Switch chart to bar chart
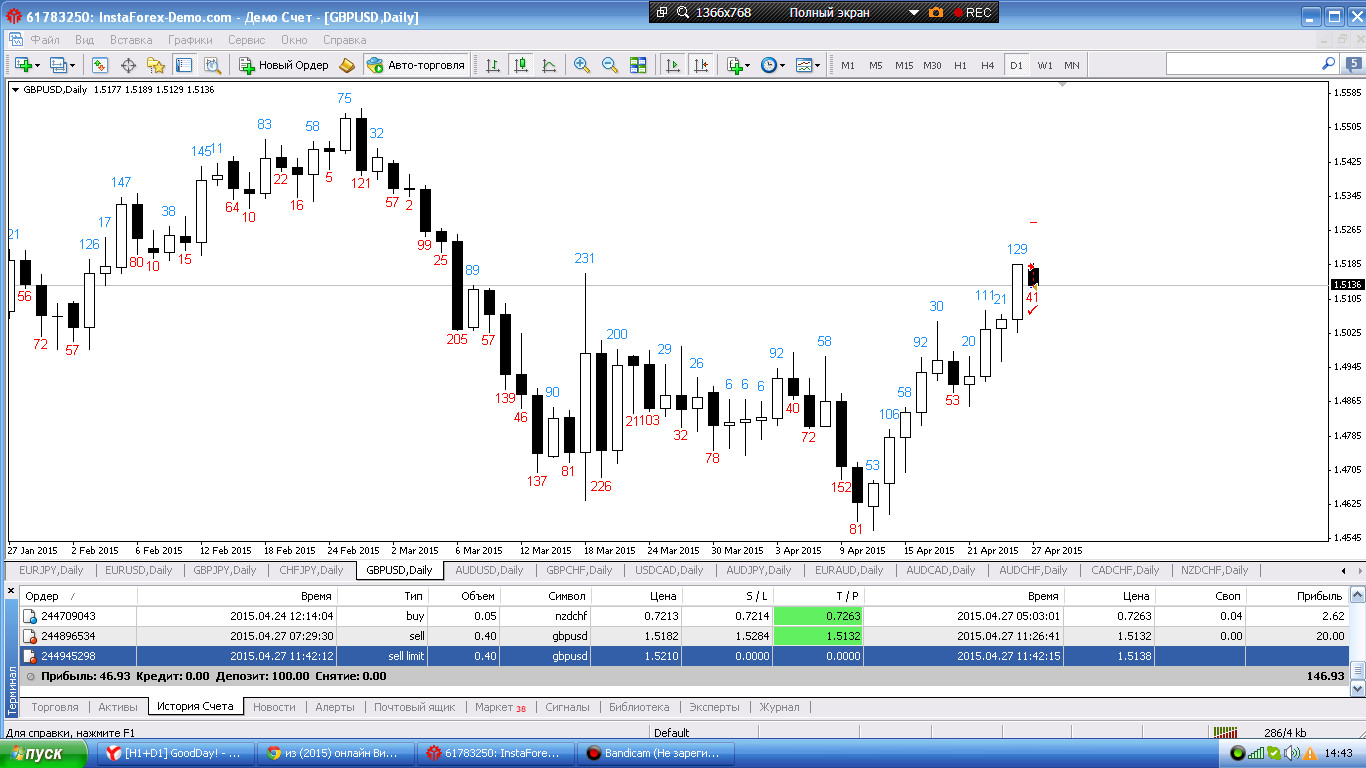Screen dimensions: 1366x768 493,65
